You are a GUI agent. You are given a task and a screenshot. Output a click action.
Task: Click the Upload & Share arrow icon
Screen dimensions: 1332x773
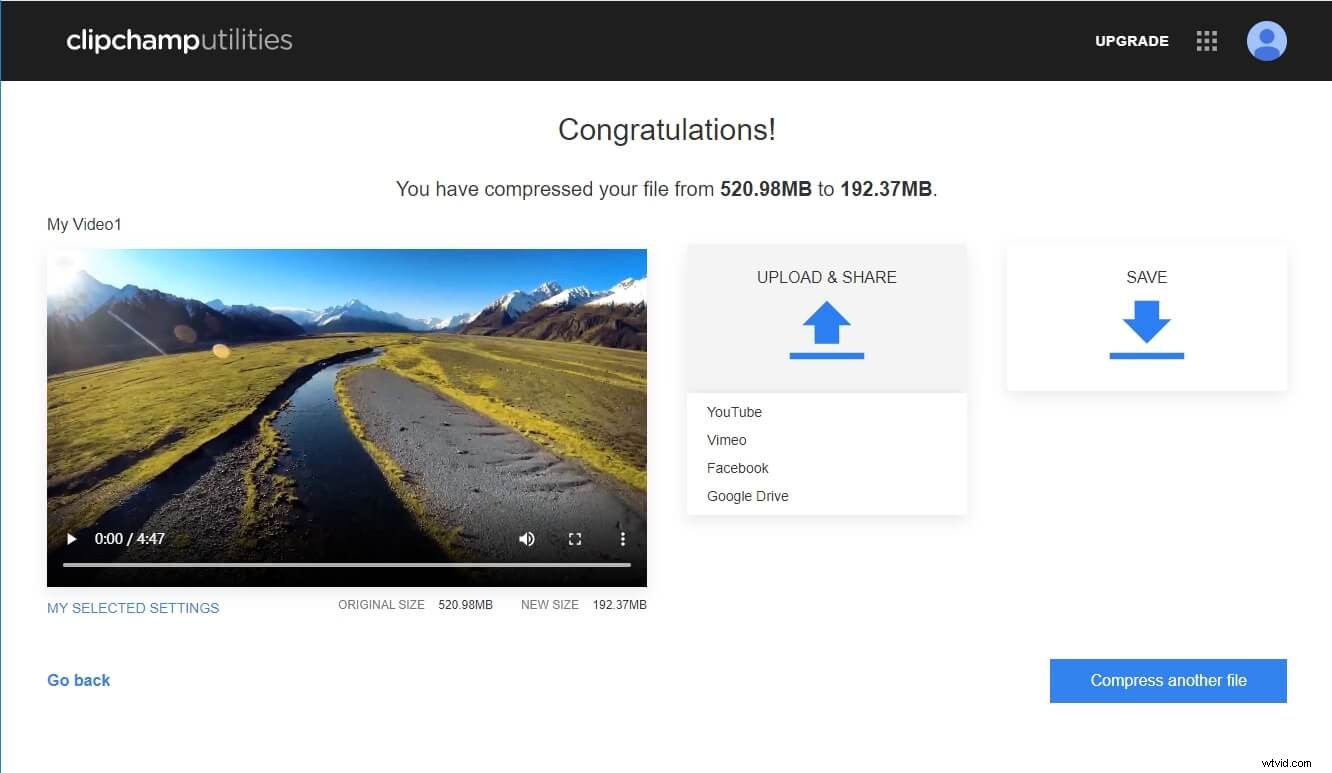click(x=826, y=330)
